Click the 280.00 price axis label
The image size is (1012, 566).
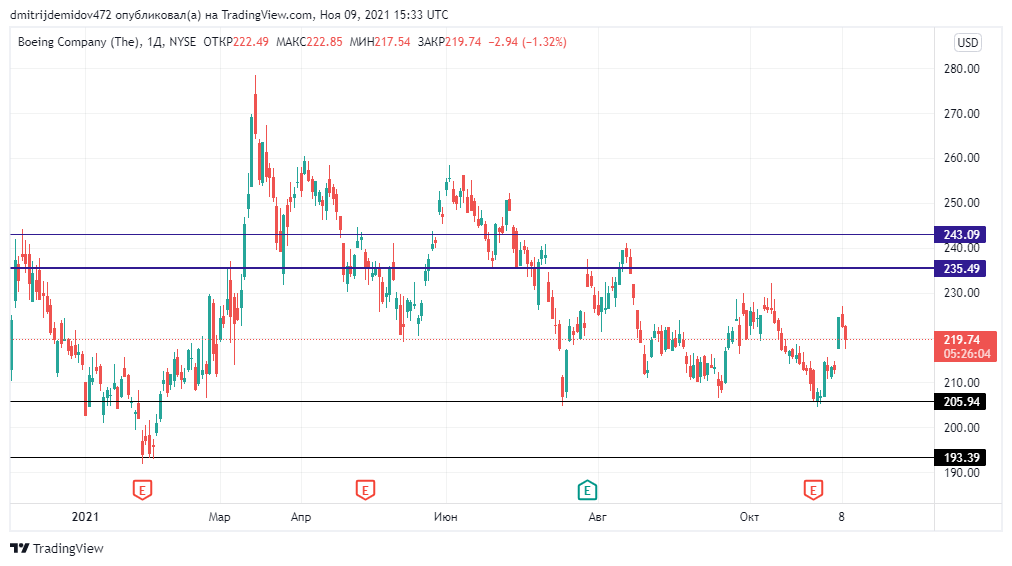962,69
